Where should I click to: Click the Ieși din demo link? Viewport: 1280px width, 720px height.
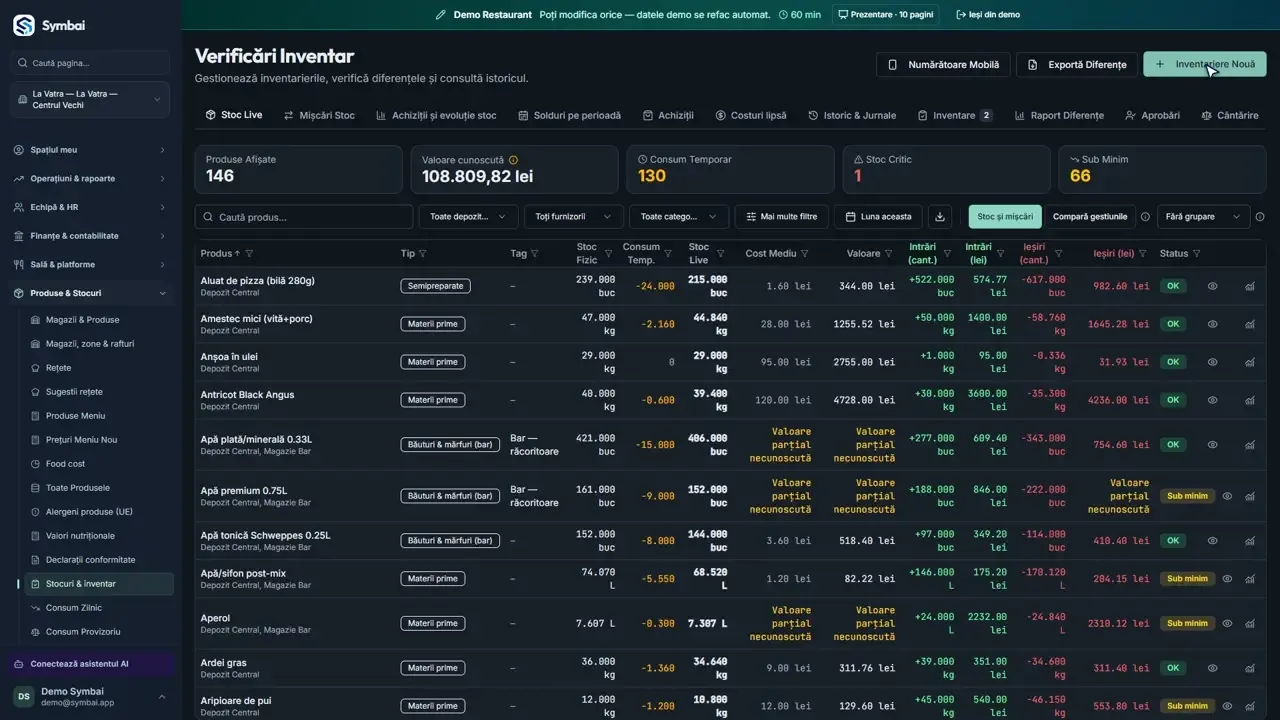[x=988, y=15]
